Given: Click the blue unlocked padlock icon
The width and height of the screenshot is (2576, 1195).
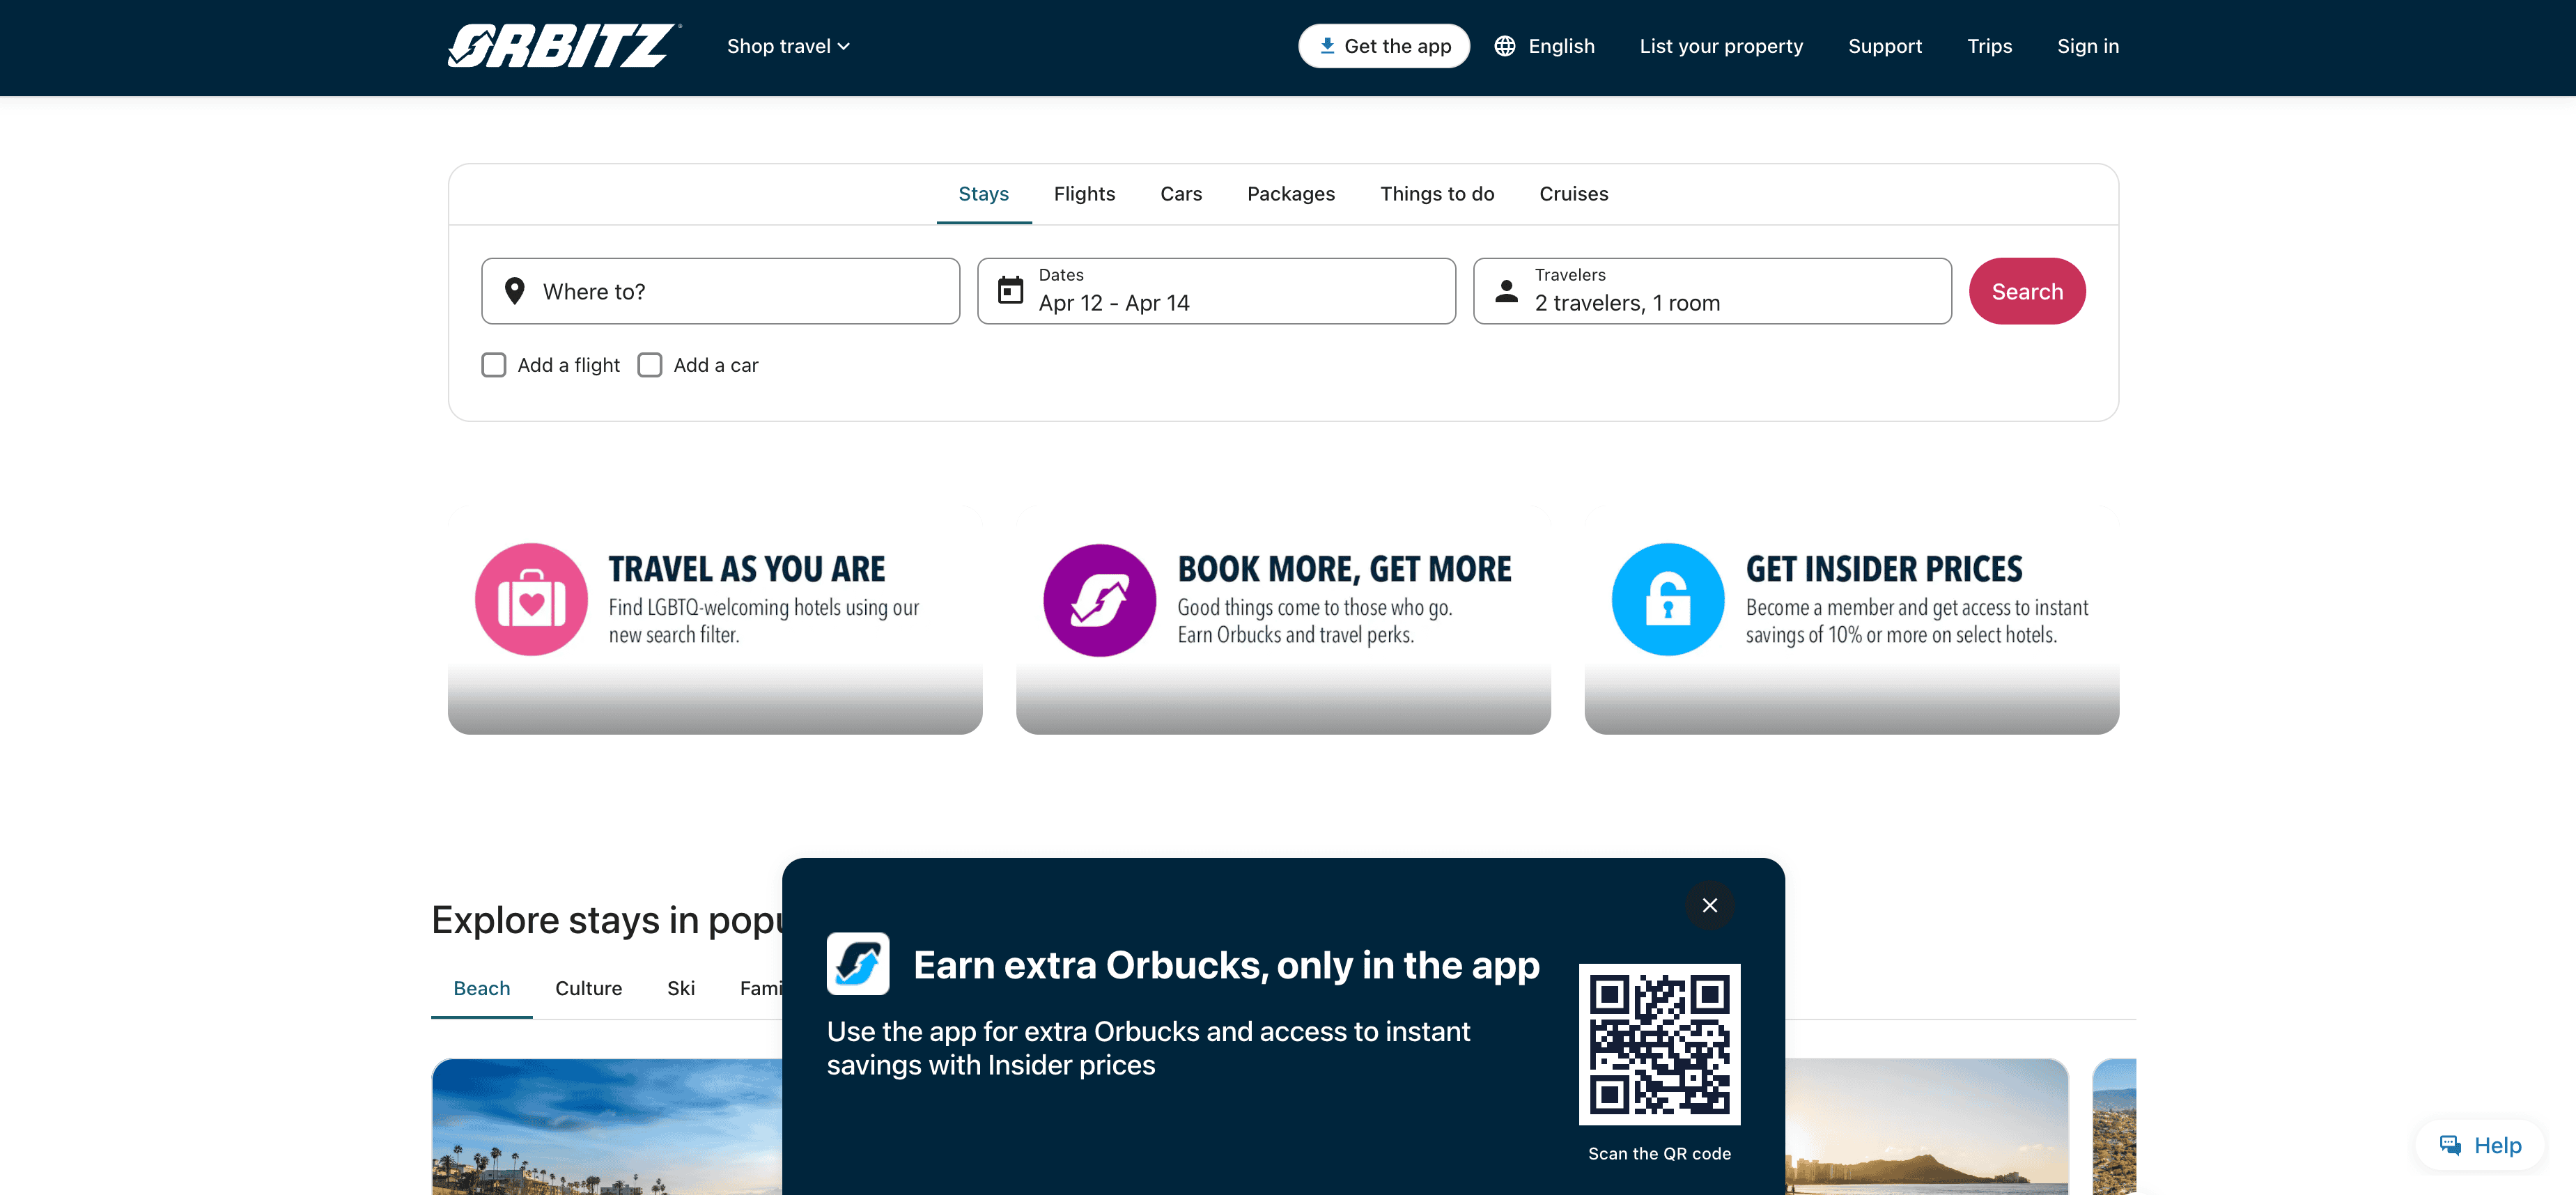Looking at the screenshot, I should pos(1667,599).
